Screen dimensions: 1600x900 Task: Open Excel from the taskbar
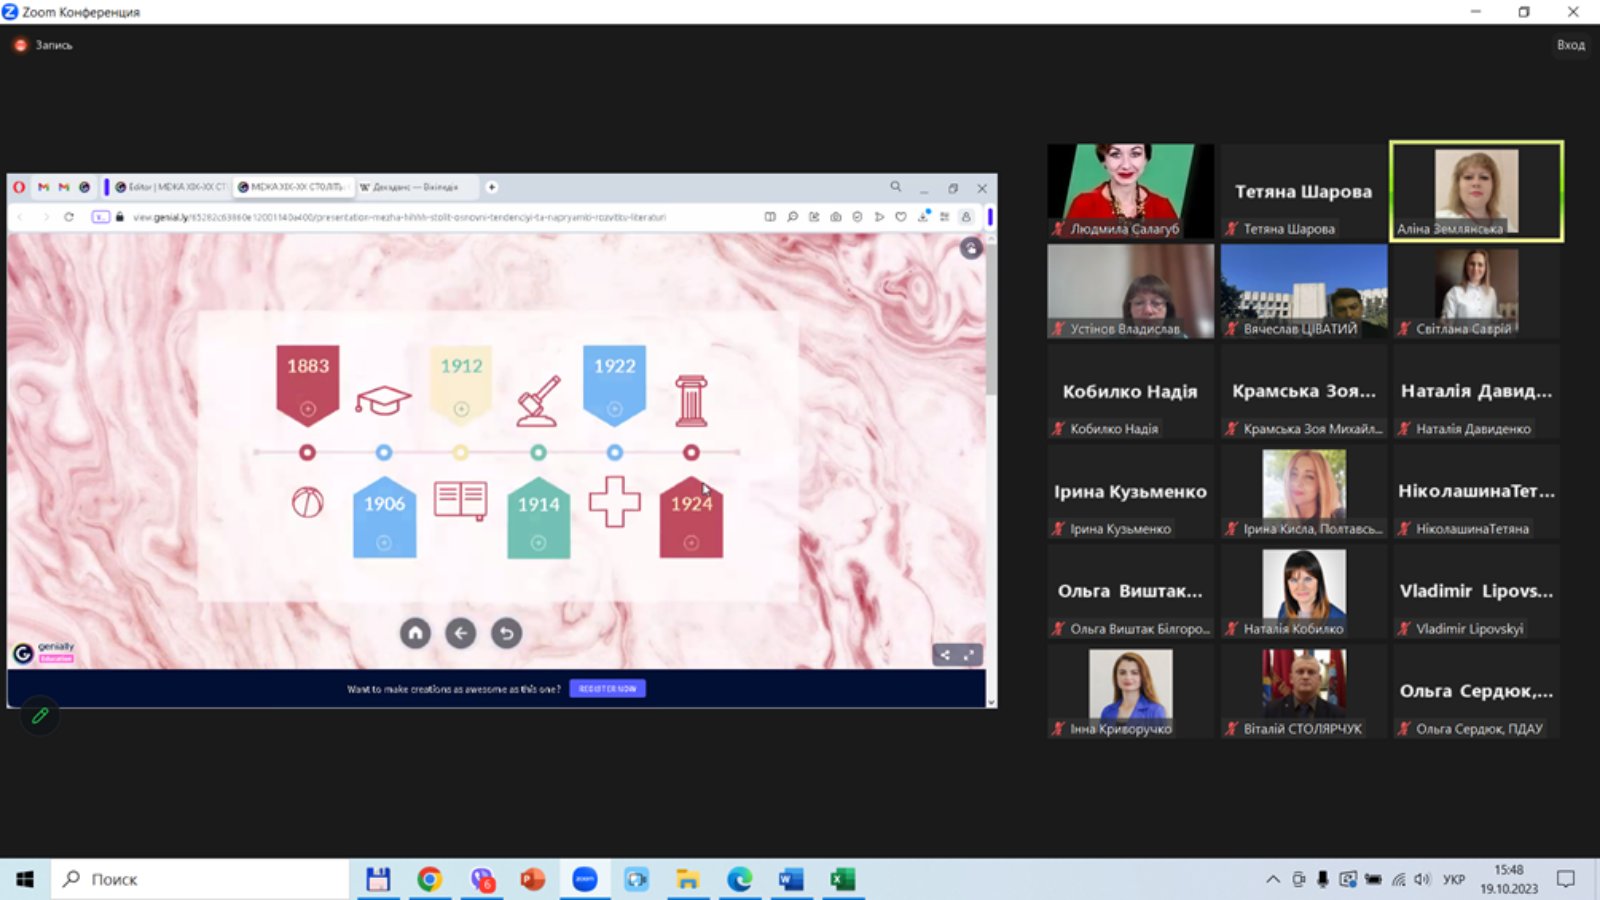coord(842,879)
